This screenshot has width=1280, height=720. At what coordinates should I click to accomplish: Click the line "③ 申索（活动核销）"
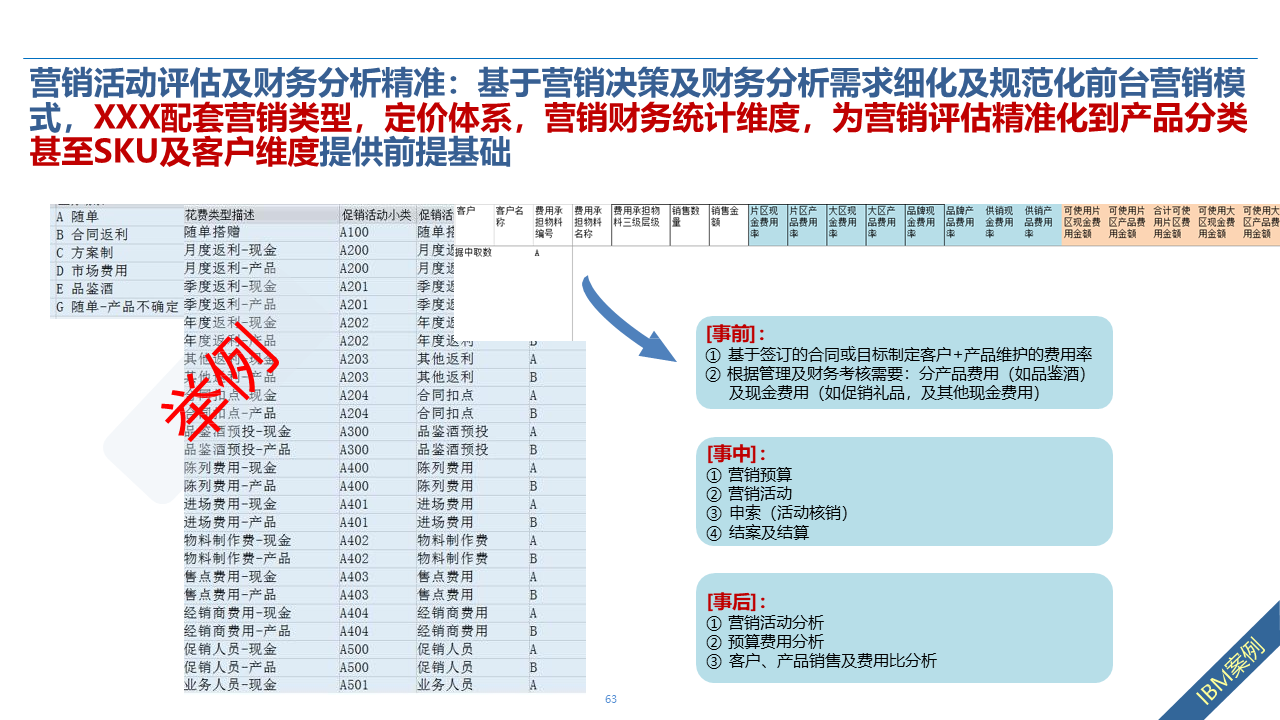pyautogui.click(x=777, y=513)
